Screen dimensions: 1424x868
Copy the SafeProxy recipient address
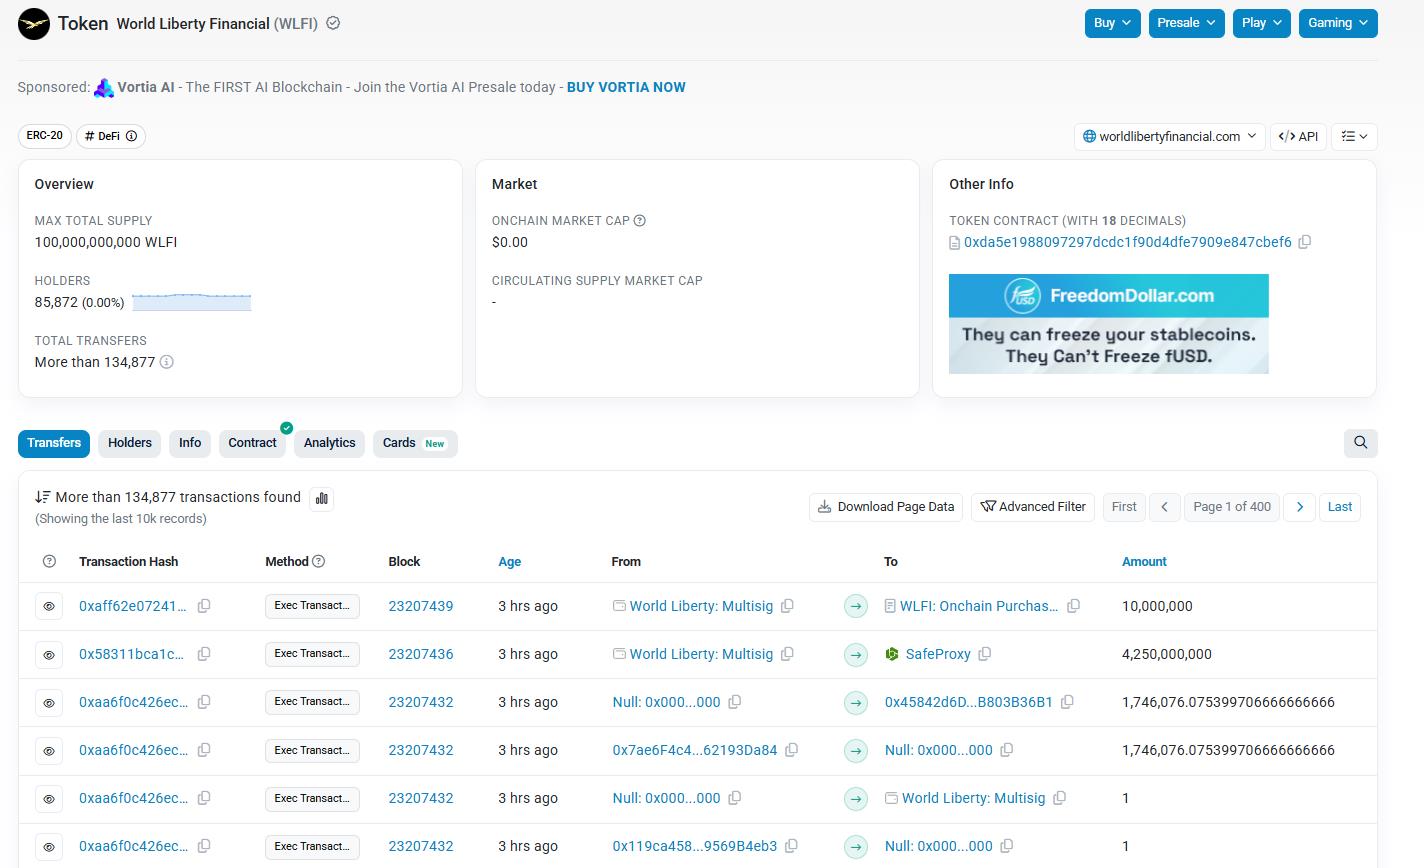coord(985,654)
